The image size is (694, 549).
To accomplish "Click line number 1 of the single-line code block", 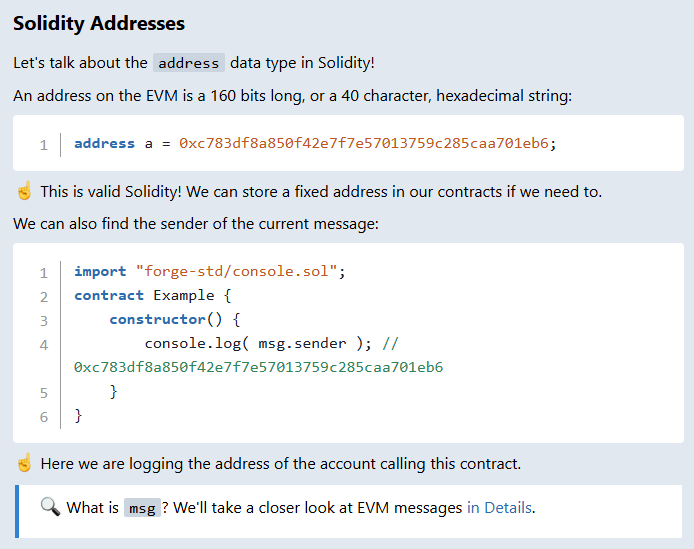I will coord(44,144).
